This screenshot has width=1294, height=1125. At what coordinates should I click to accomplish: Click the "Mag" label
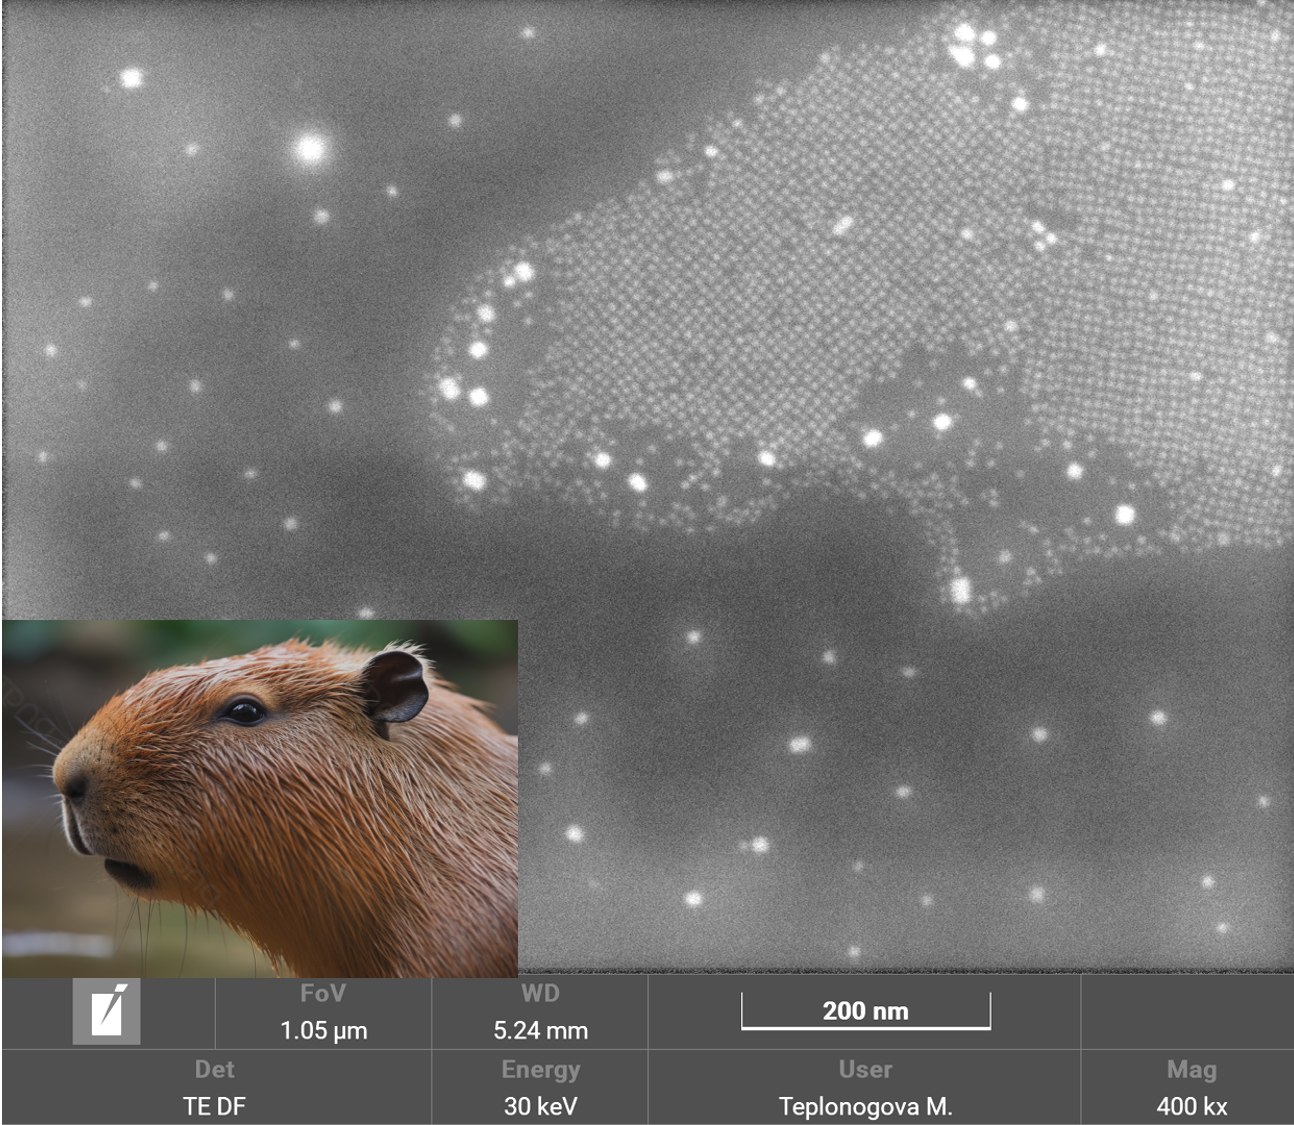1191,1070
